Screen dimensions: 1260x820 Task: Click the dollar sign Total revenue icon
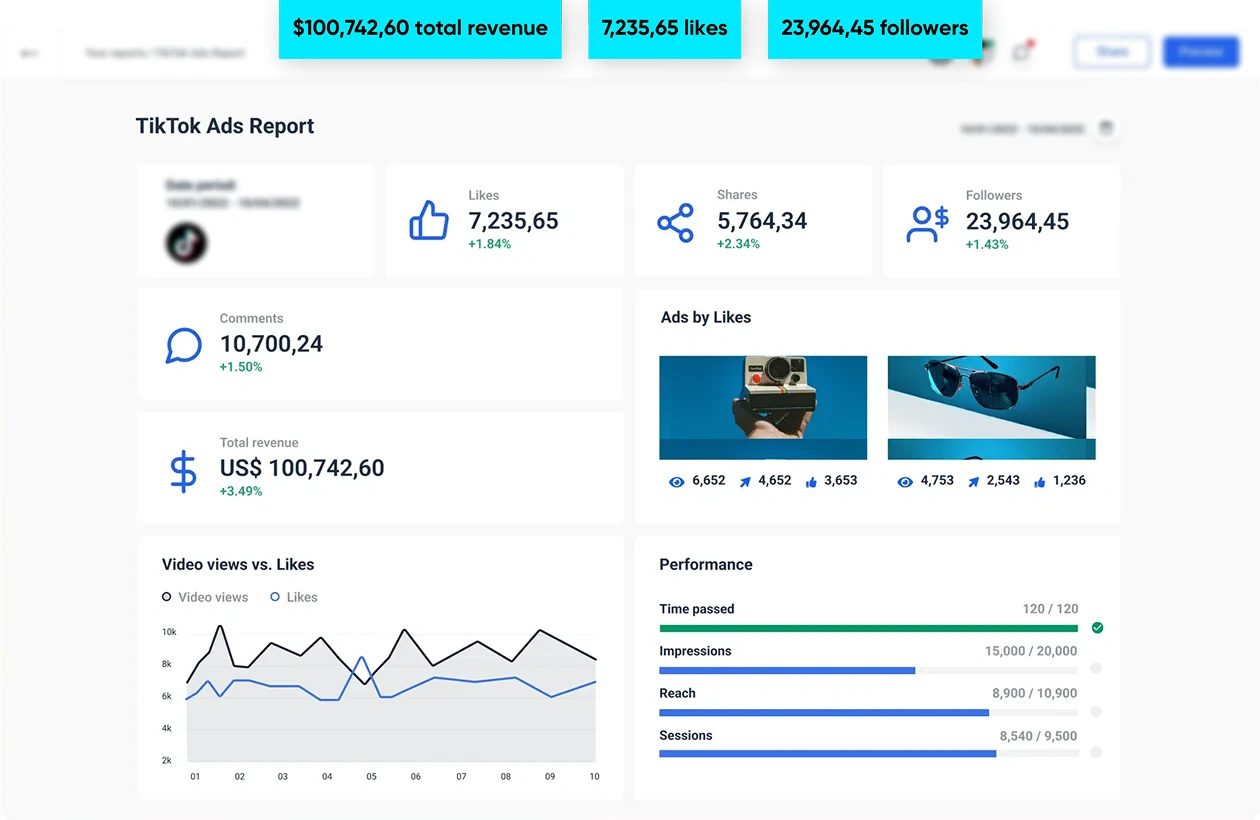pyautogui.click(x=183, y=471)
